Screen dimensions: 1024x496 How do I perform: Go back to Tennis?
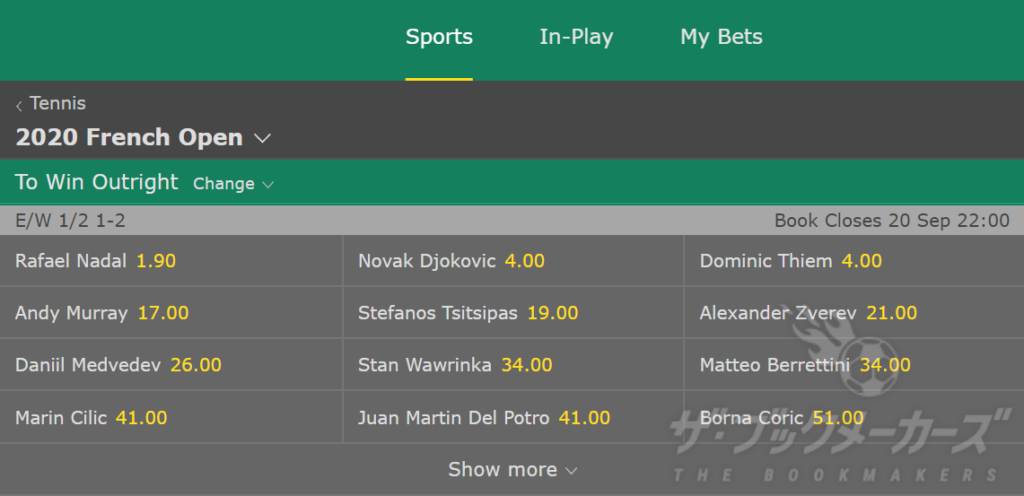click(57, 103)
